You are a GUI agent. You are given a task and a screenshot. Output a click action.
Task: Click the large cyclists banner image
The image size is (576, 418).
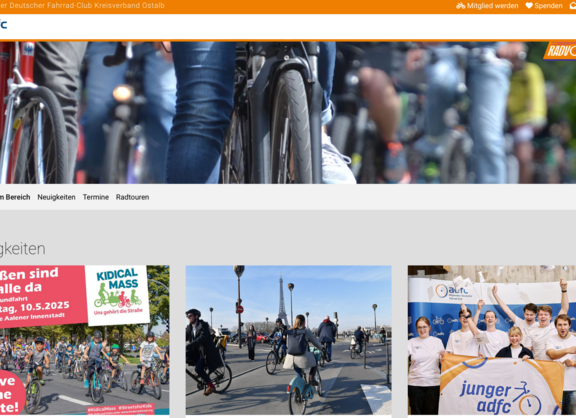pos(288,112)
